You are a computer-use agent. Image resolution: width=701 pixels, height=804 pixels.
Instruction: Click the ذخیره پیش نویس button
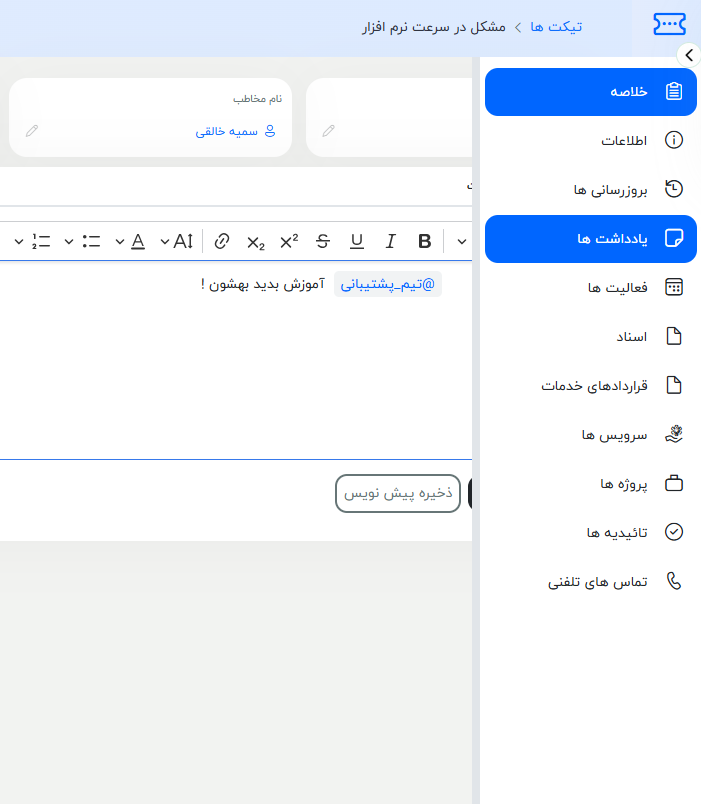(398, 493)
